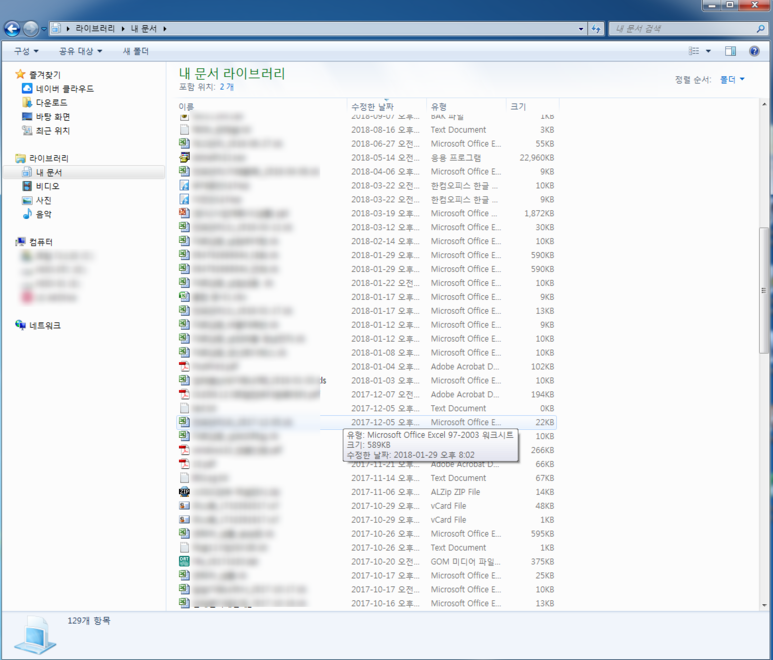Click the 응용 프로그램 file icon (22,960KB)

click(184, 158)
